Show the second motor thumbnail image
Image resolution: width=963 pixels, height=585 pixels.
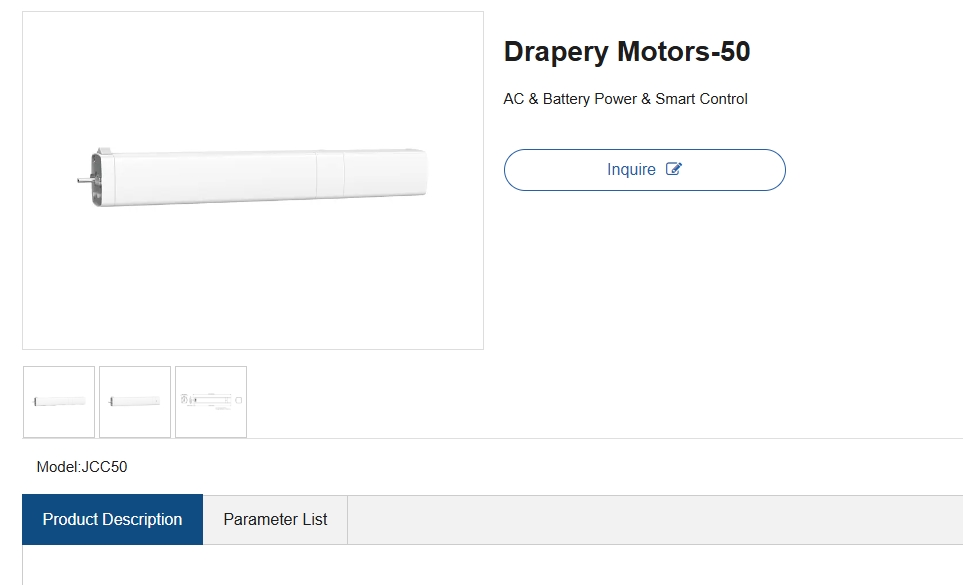pos(135,402)
